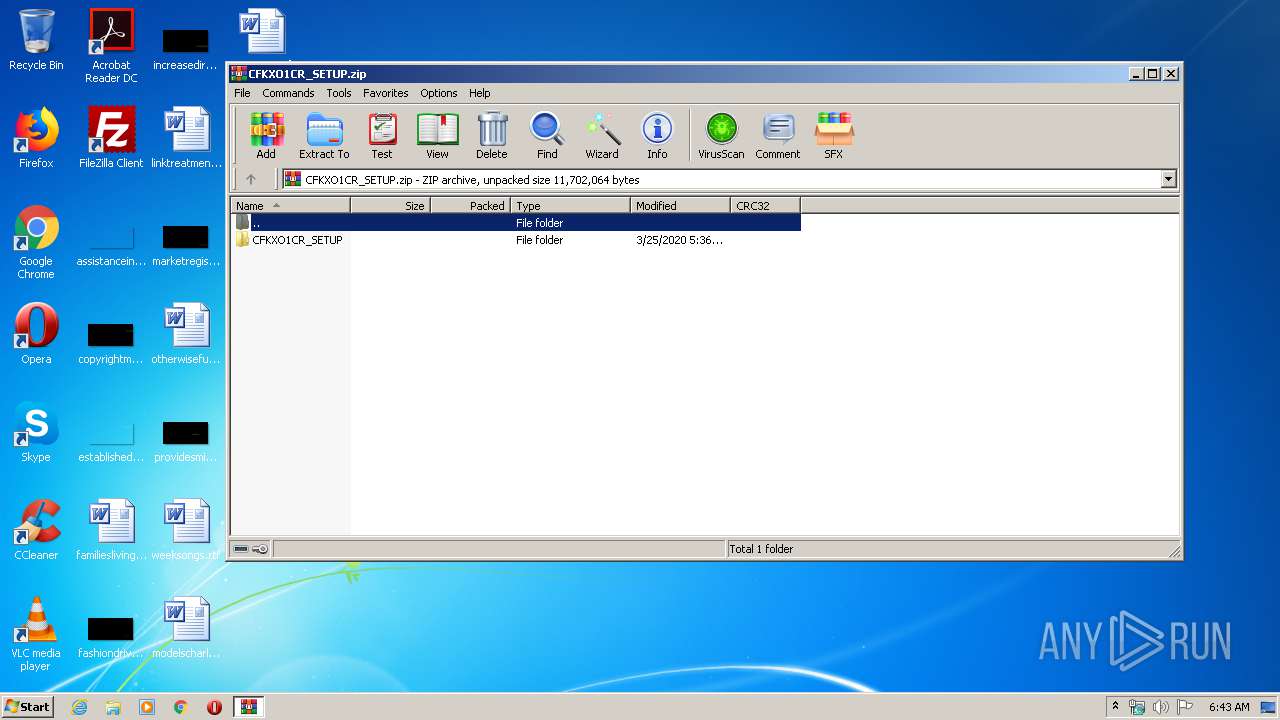The image size is (1280, 720).
Task: Select the parent '..' folder row
Action: point(516,223)
